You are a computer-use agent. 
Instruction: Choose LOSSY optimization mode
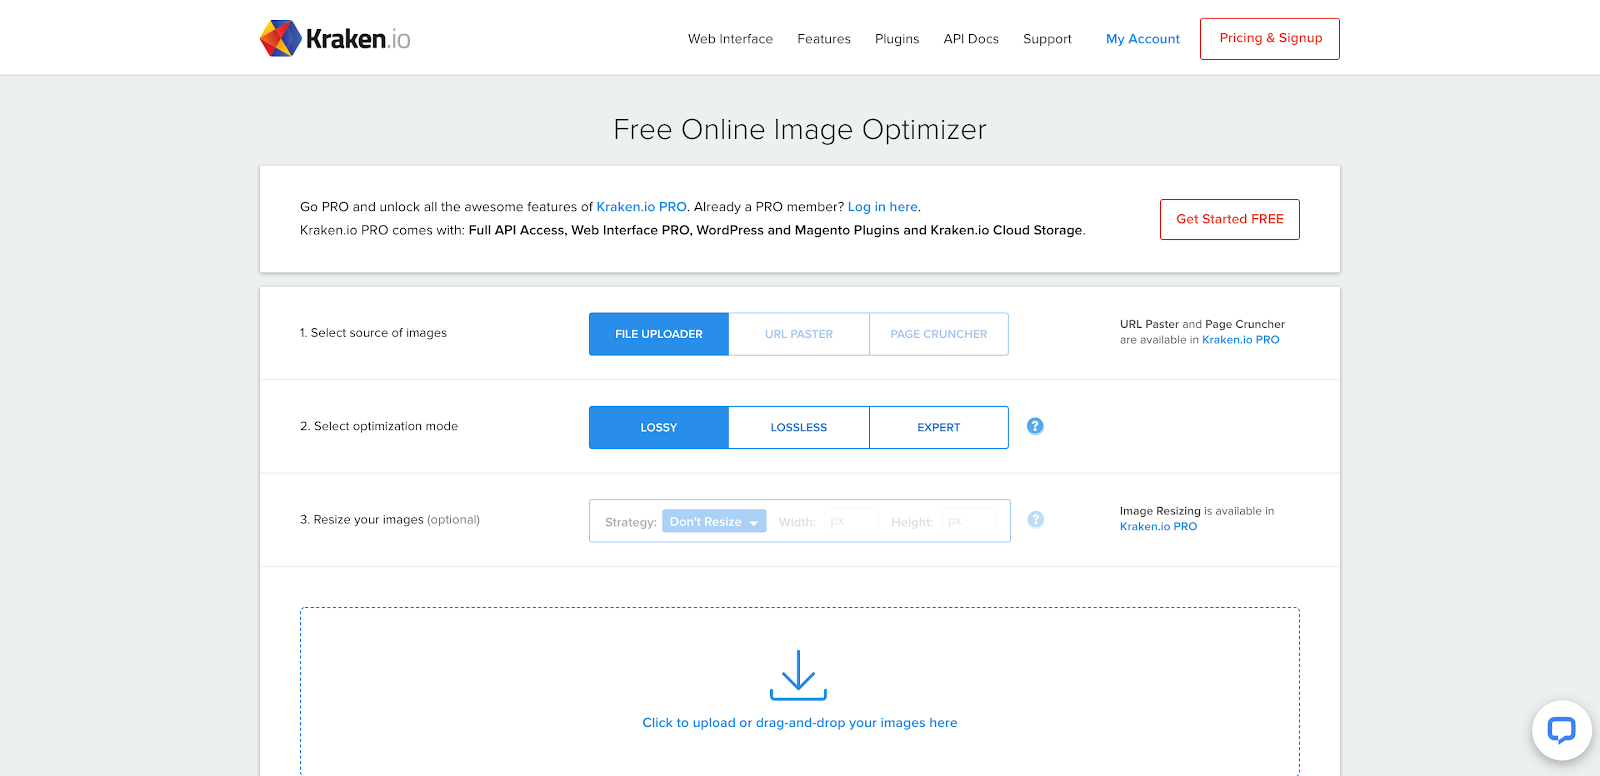pyautogui.click(x=659, y=427)
